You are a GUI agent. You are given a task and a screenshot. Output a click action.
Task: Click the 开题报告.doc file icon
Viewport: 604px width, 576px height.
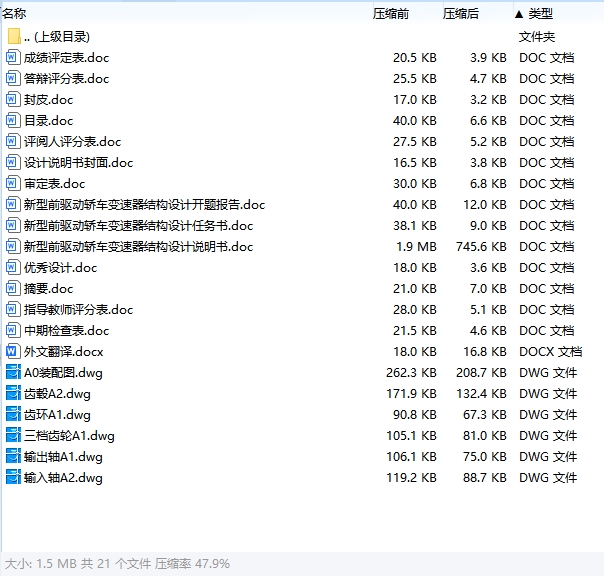[x=12, y=205]
